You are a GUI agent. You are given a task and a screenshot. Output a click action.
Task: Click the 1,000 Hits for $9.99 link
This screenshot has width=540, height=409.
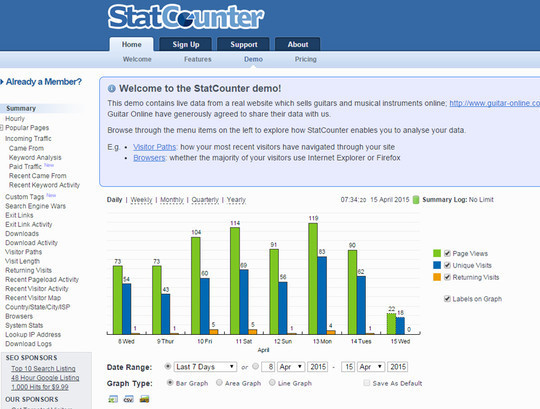click(40, 387)
